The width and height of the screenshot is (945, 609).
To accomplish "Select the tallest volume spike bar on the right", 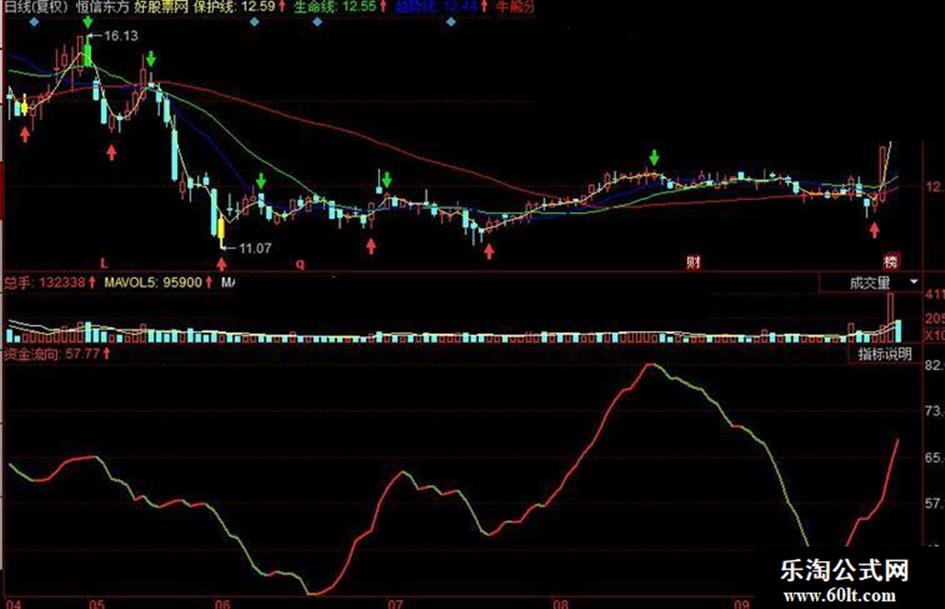I will click(x=890, y=318).
